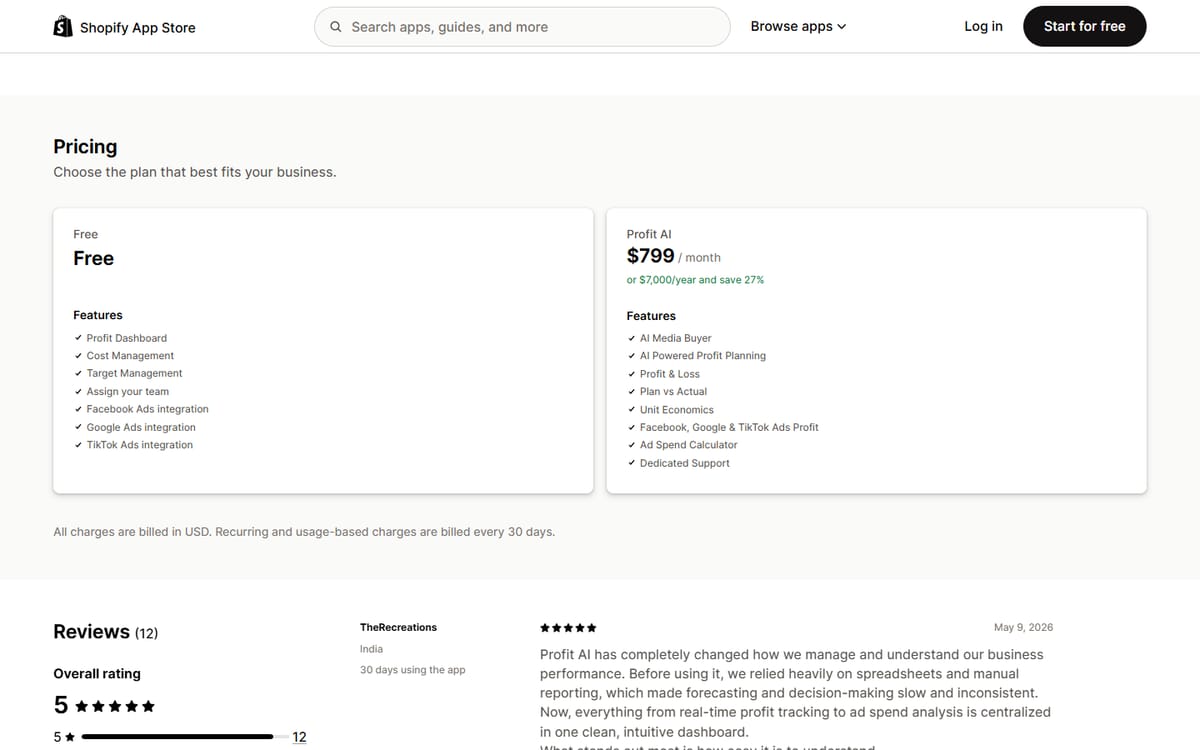Focus the Search apps, guides, and more field
The height and width of the screenshot is (750, 1200).
(x=522, y=27)
